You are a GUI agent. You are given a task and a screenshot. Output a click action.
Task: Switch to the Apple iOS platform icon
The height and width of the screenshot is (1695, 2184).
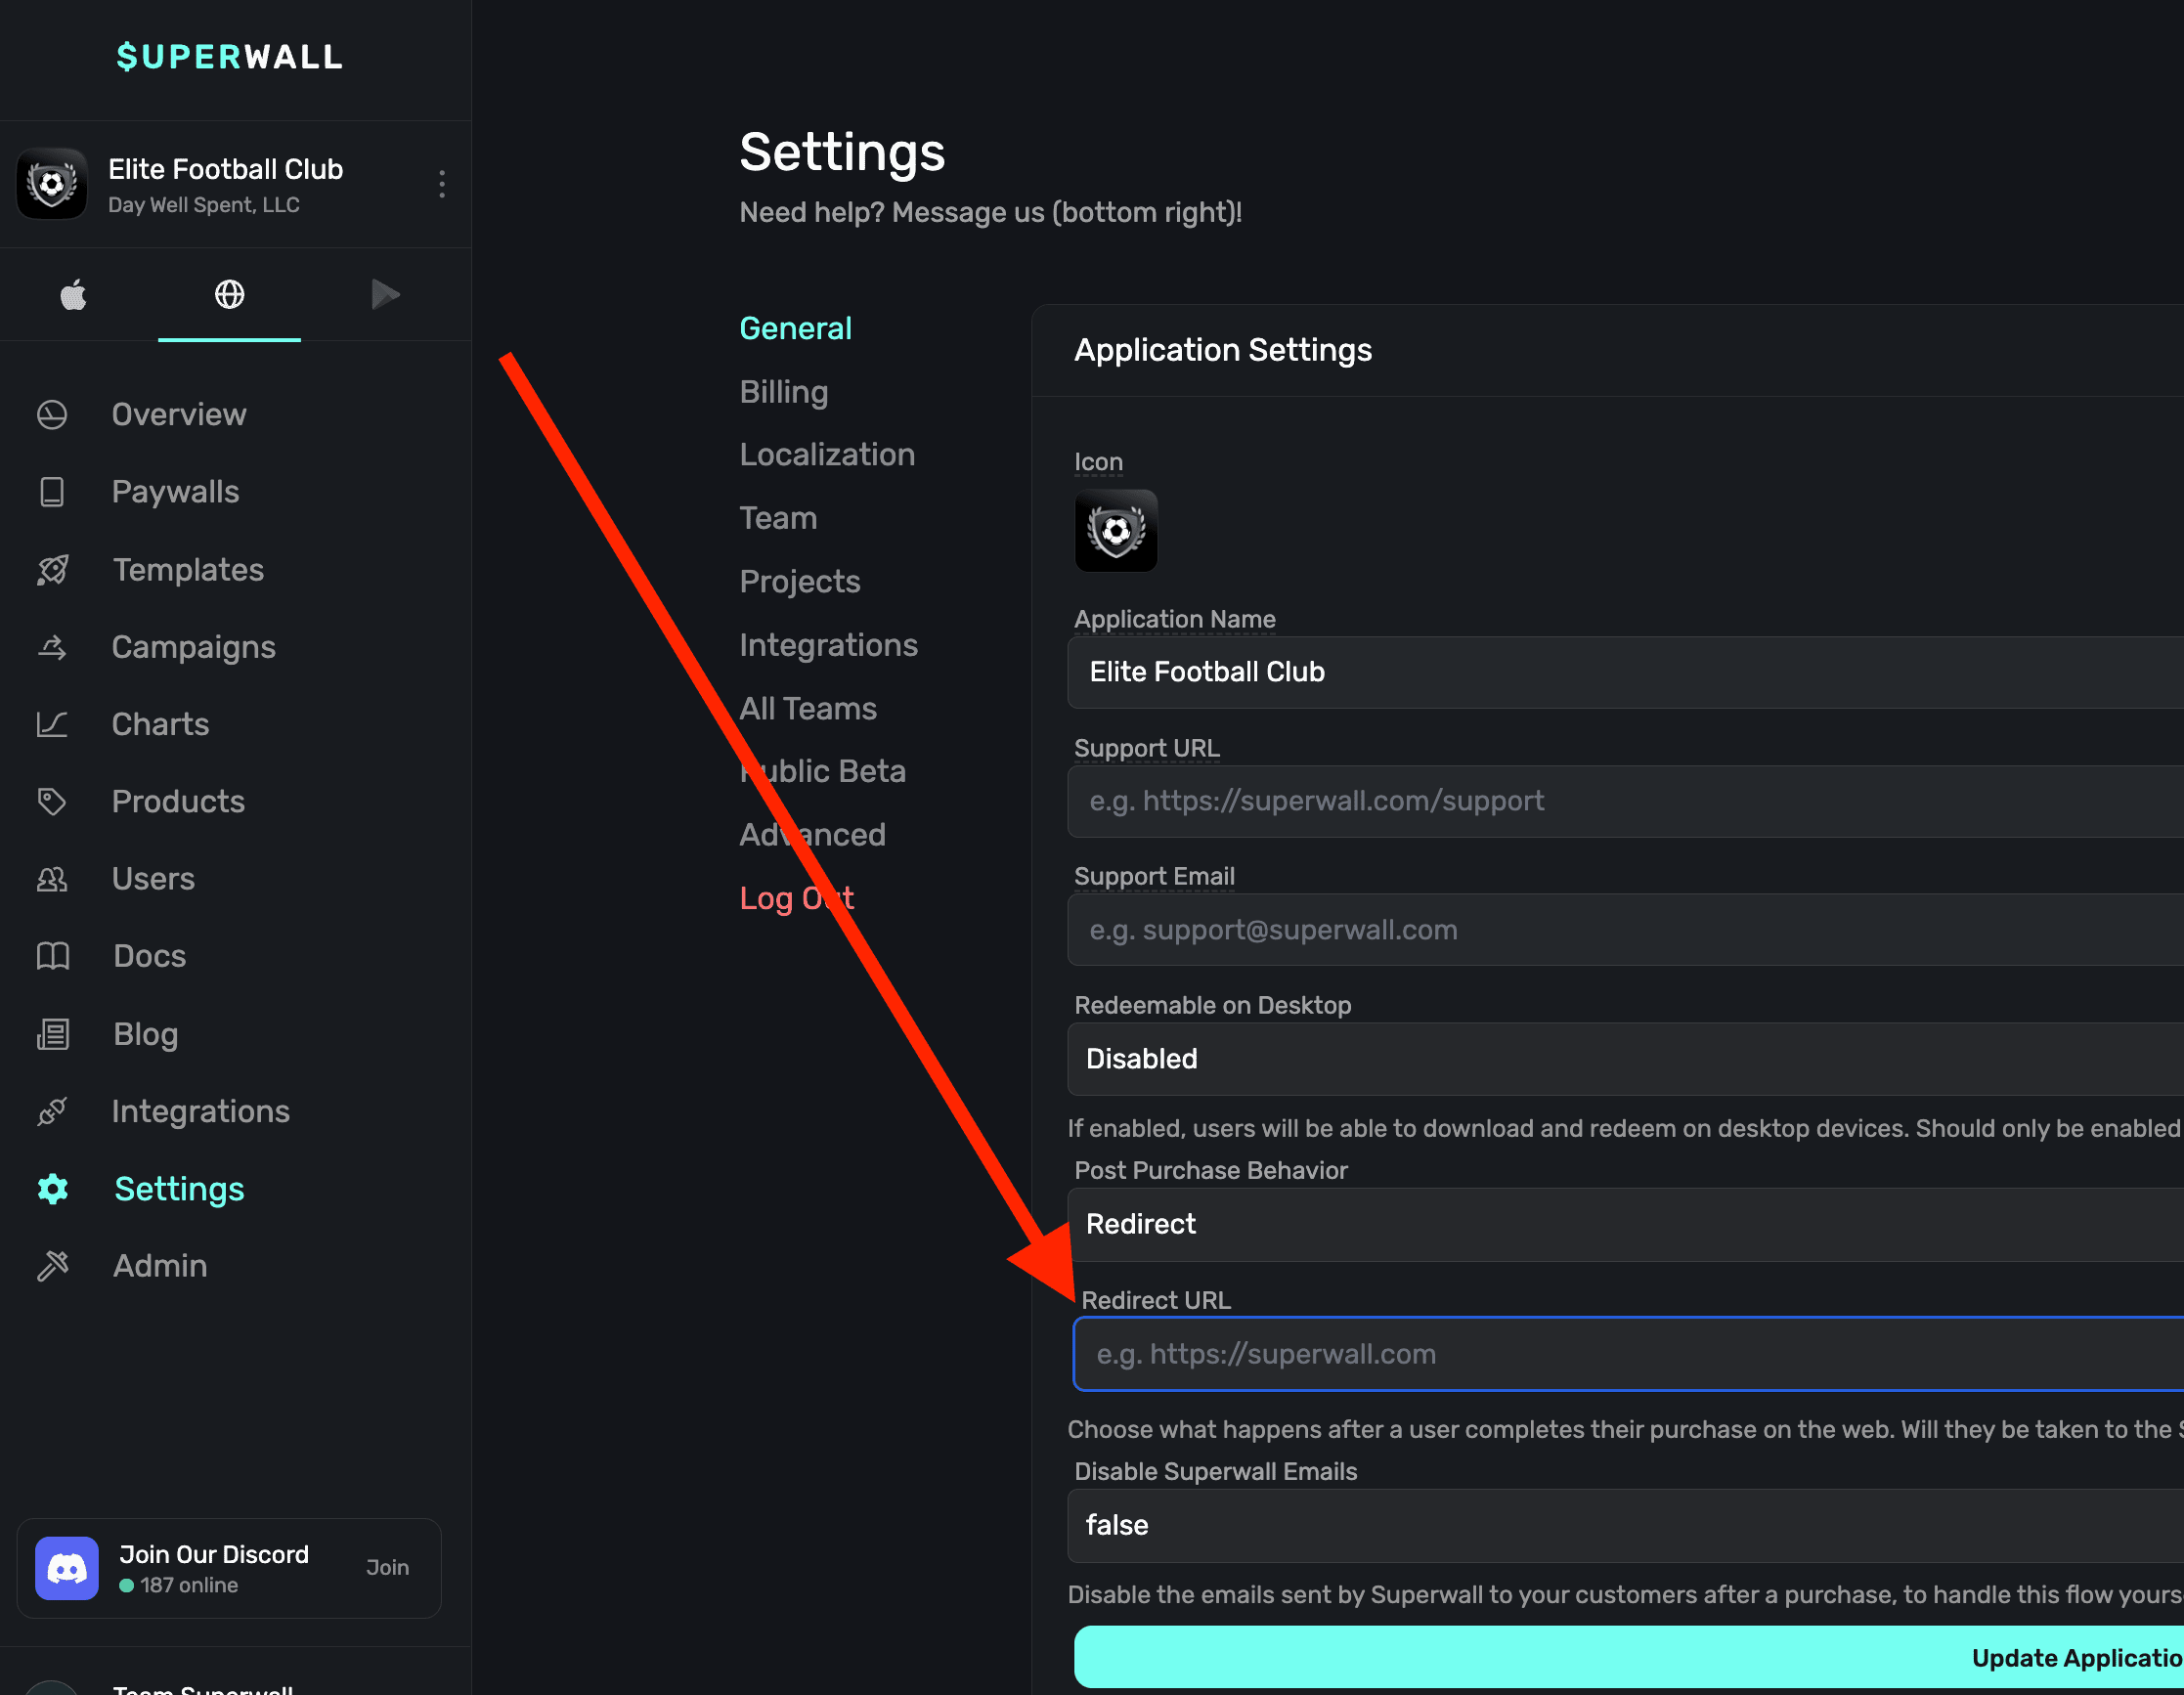click(x=73, y=294)
